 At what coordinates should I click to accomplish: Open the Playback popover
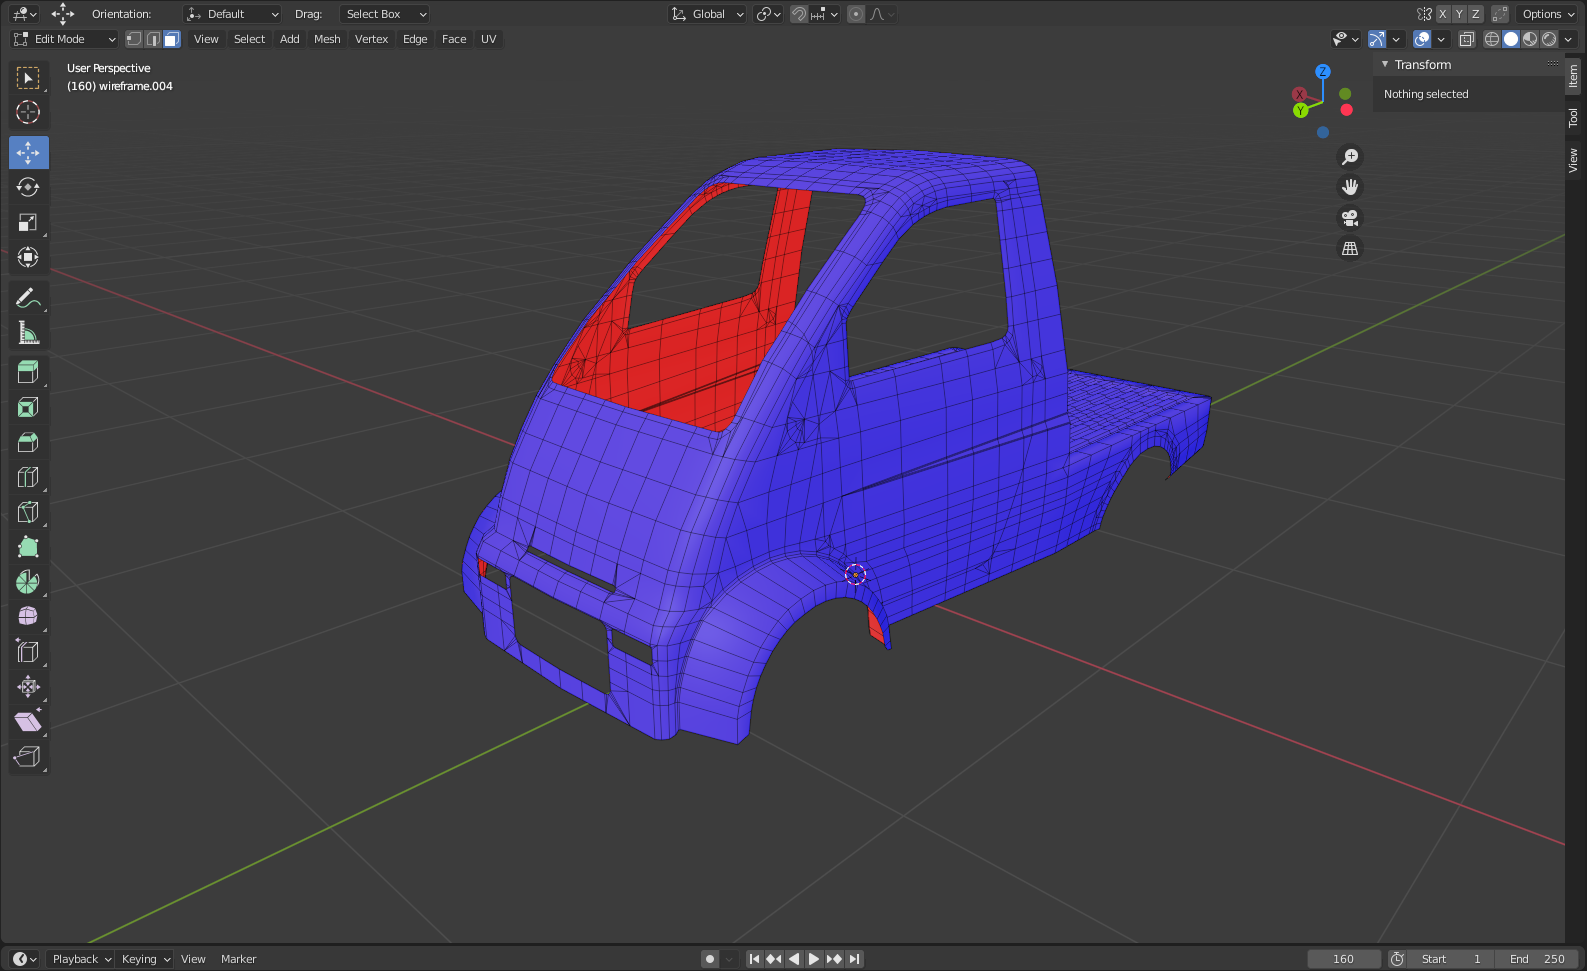tap(81, 959)
